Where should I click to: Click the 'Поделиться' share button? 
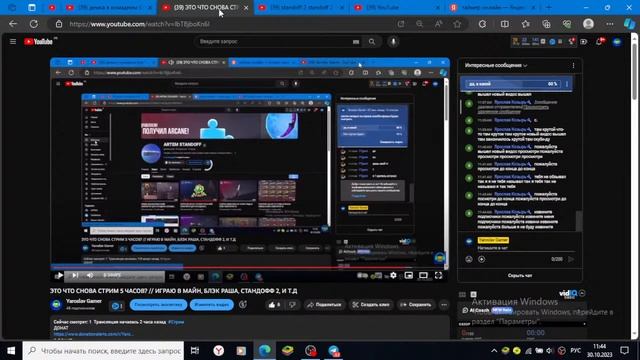324,305
